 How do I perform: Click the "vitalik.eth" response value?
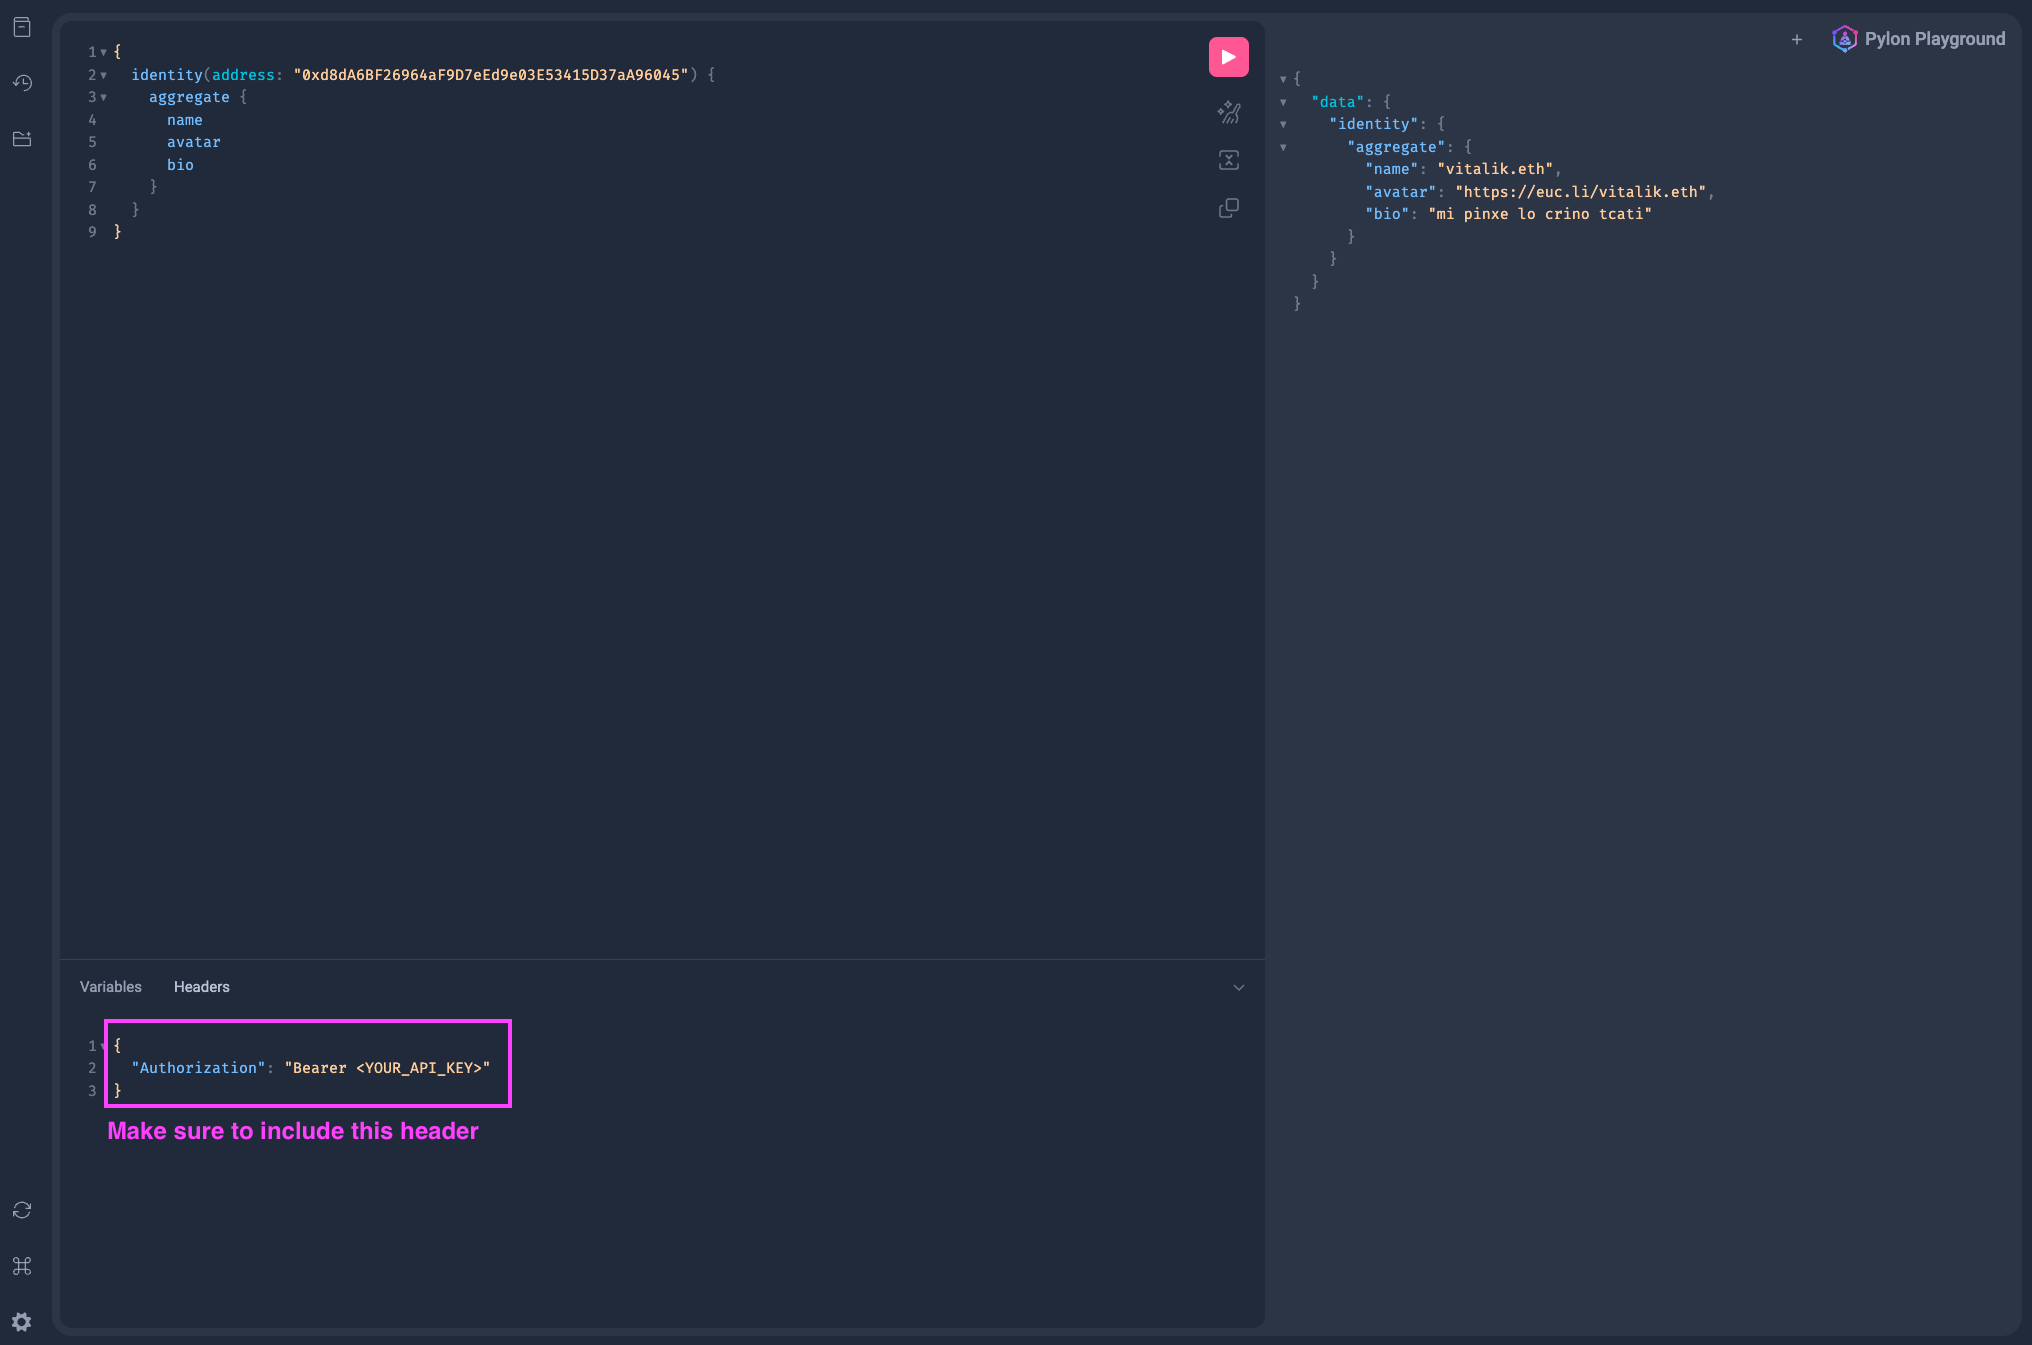(x=1495, y=169)
